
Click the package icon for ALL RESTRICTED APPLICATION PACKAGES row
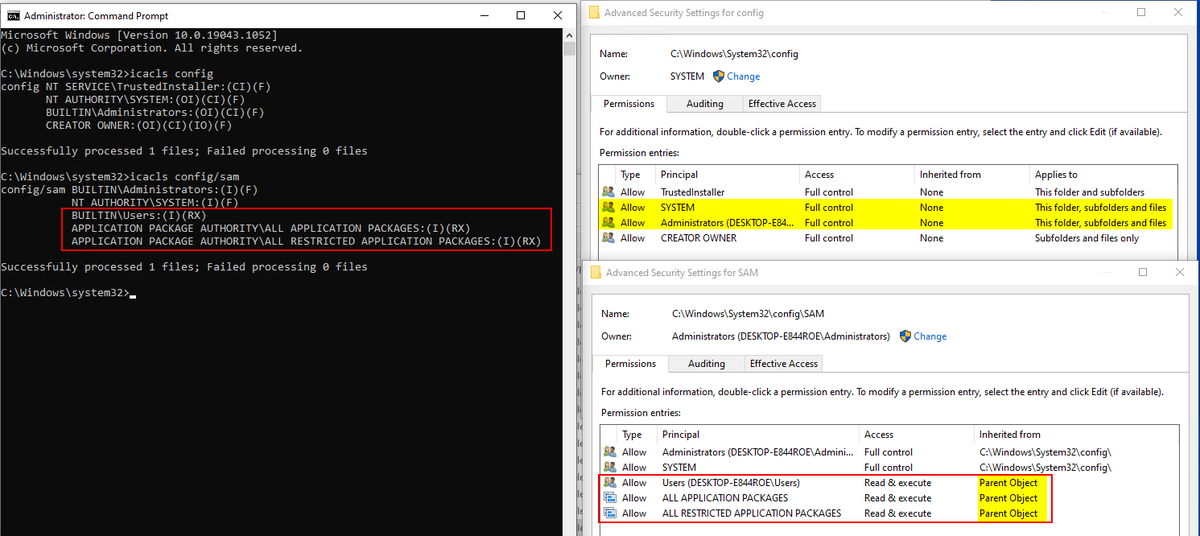[610, 513]
